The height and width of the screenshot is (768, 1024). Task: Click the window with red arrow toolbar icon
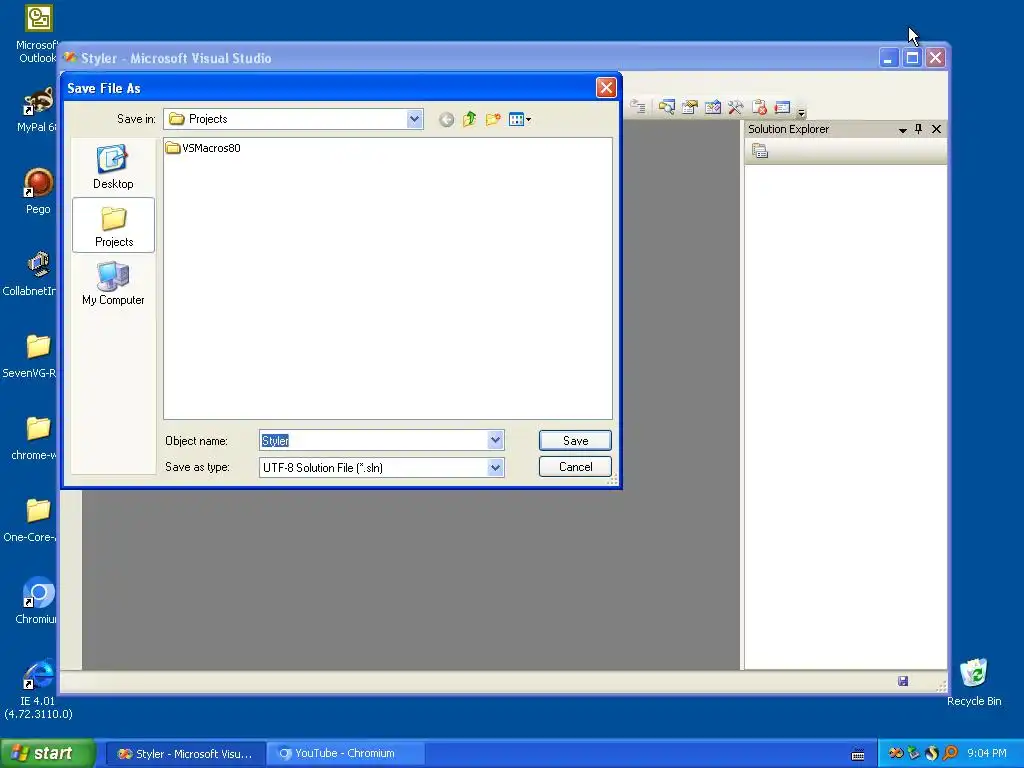point(782,107)
